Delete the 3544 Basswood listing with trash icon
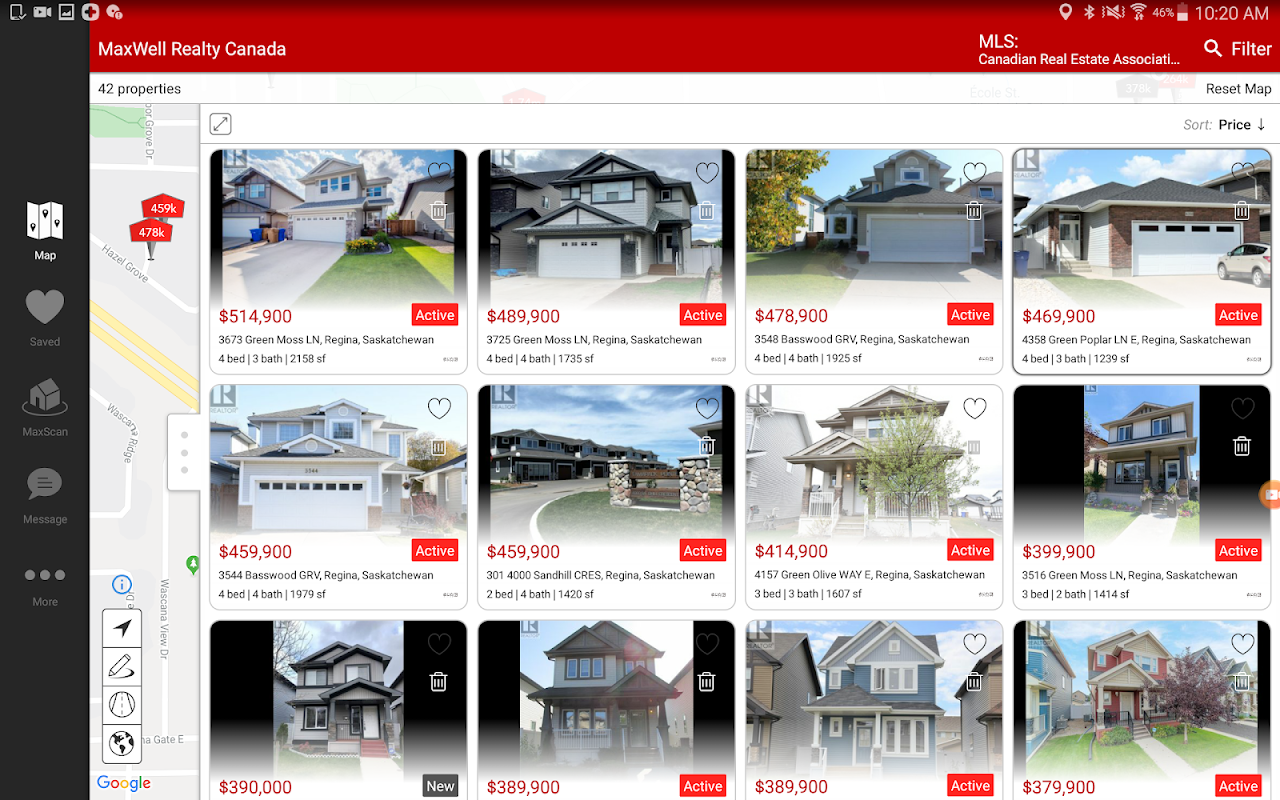Viewport: 1280px width, 800px height. (x=438, y=447)
